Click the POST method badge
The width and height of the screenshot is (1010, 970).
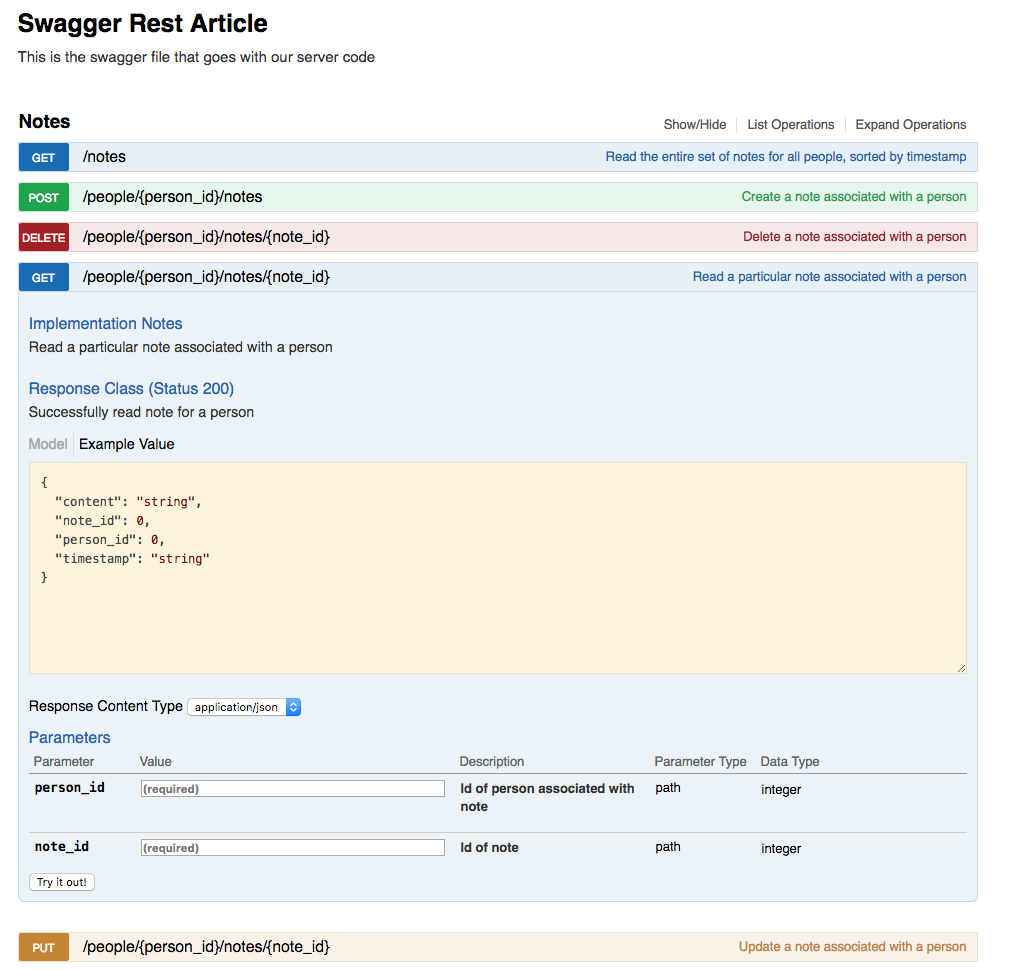(x=44, y=198)
